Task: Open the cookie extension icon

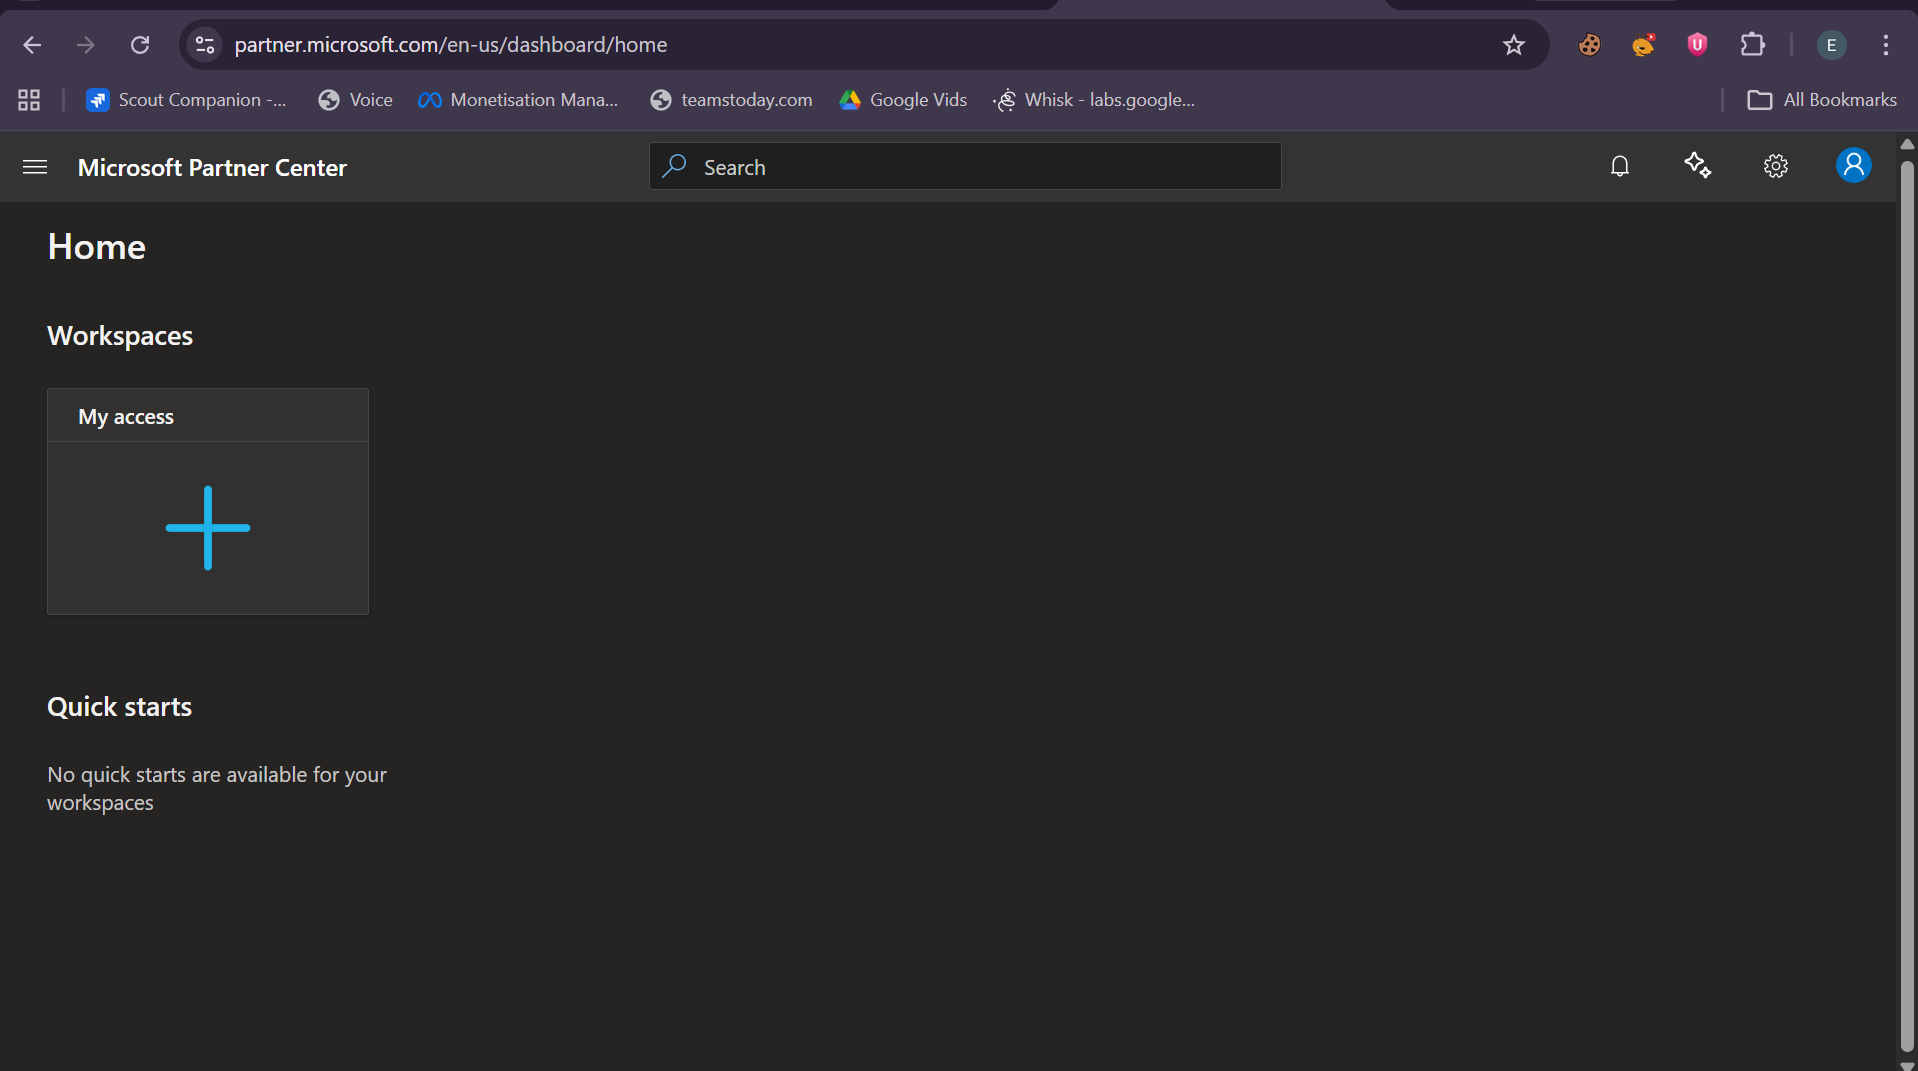Action: tap(1590, 45)
